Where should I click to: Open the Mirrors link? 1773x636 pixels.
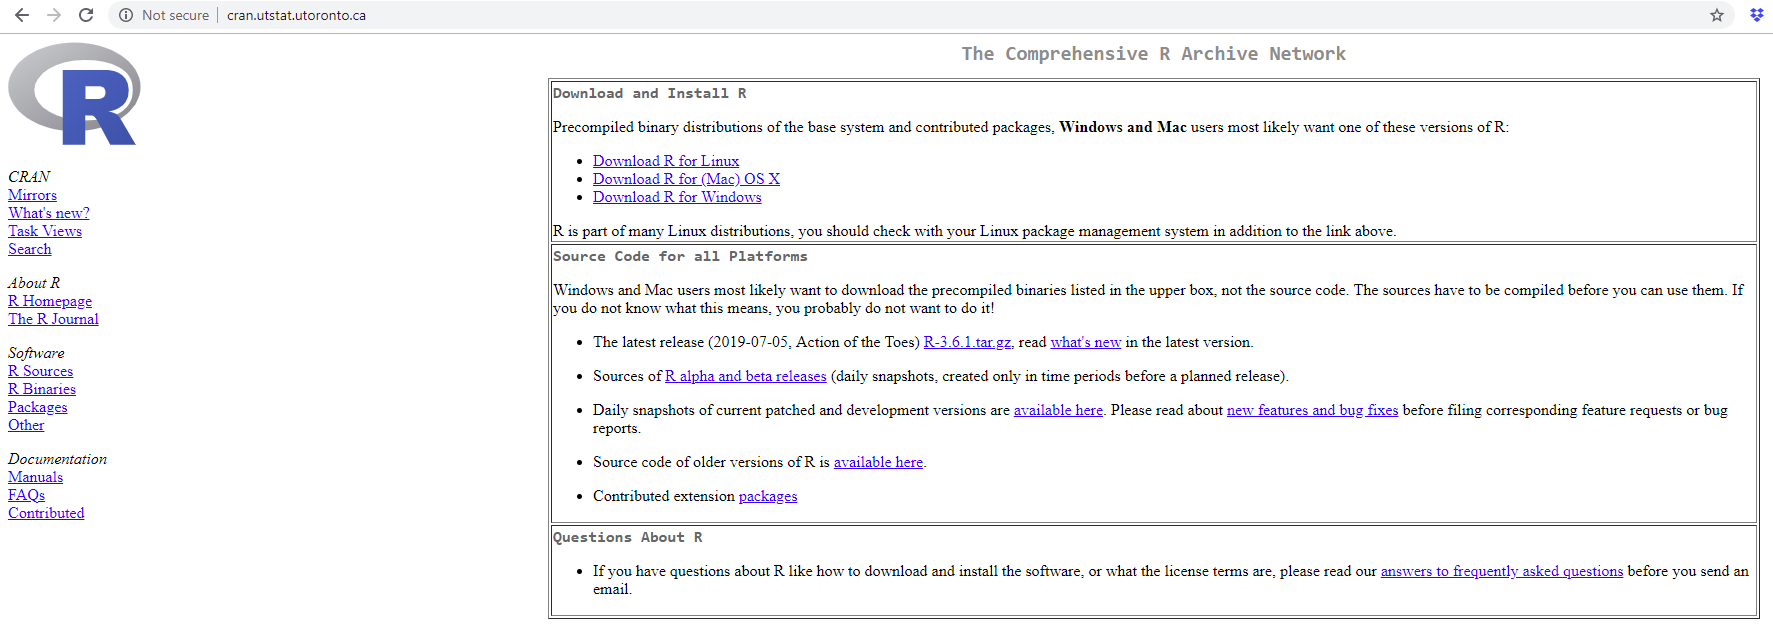[x=32, y=195]
